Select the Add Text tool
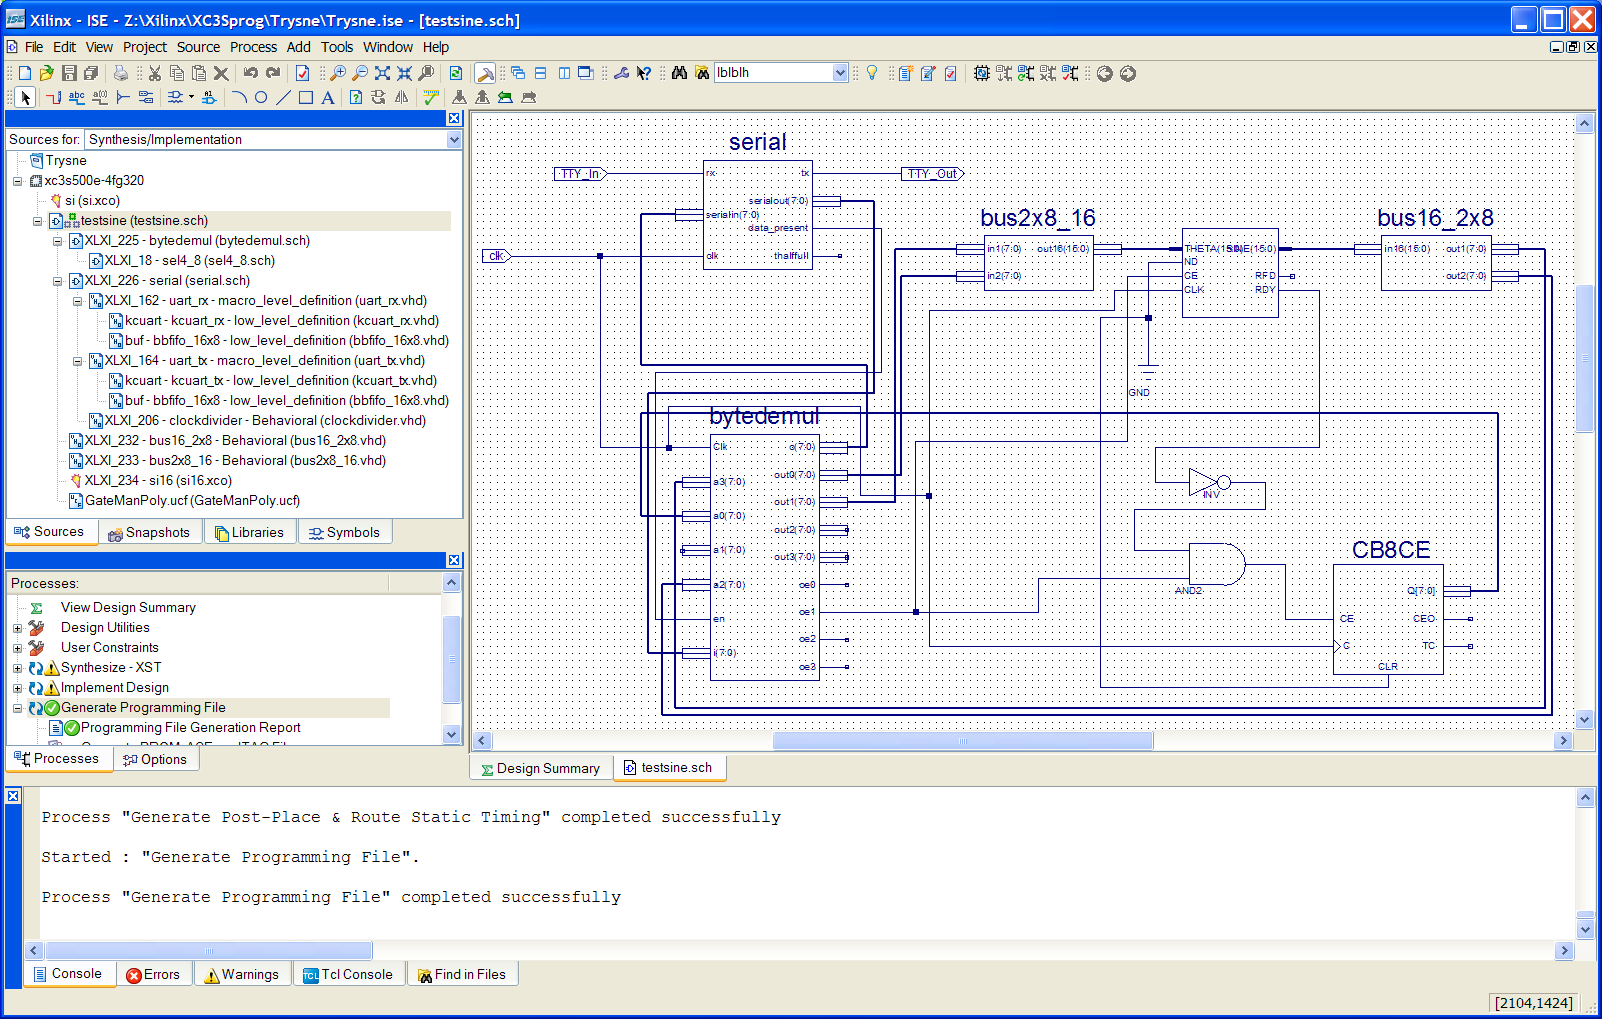This screenshot has width=1602, height=1019. (x=327, y=97)
